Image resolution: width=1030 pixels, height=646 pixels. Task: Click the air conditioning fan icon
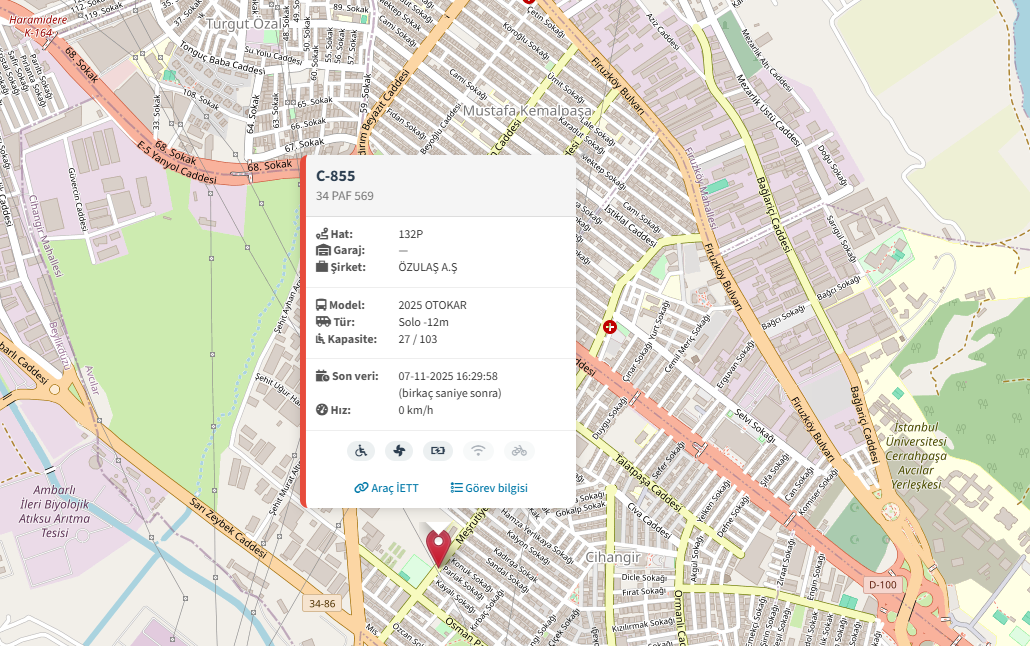tap(399, 451)
